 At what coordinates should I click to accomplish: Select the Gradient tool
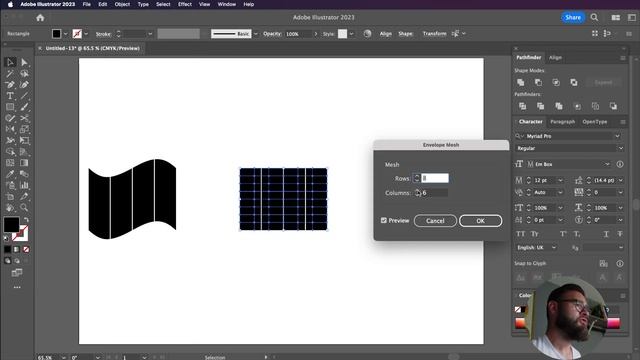point(24,163)
